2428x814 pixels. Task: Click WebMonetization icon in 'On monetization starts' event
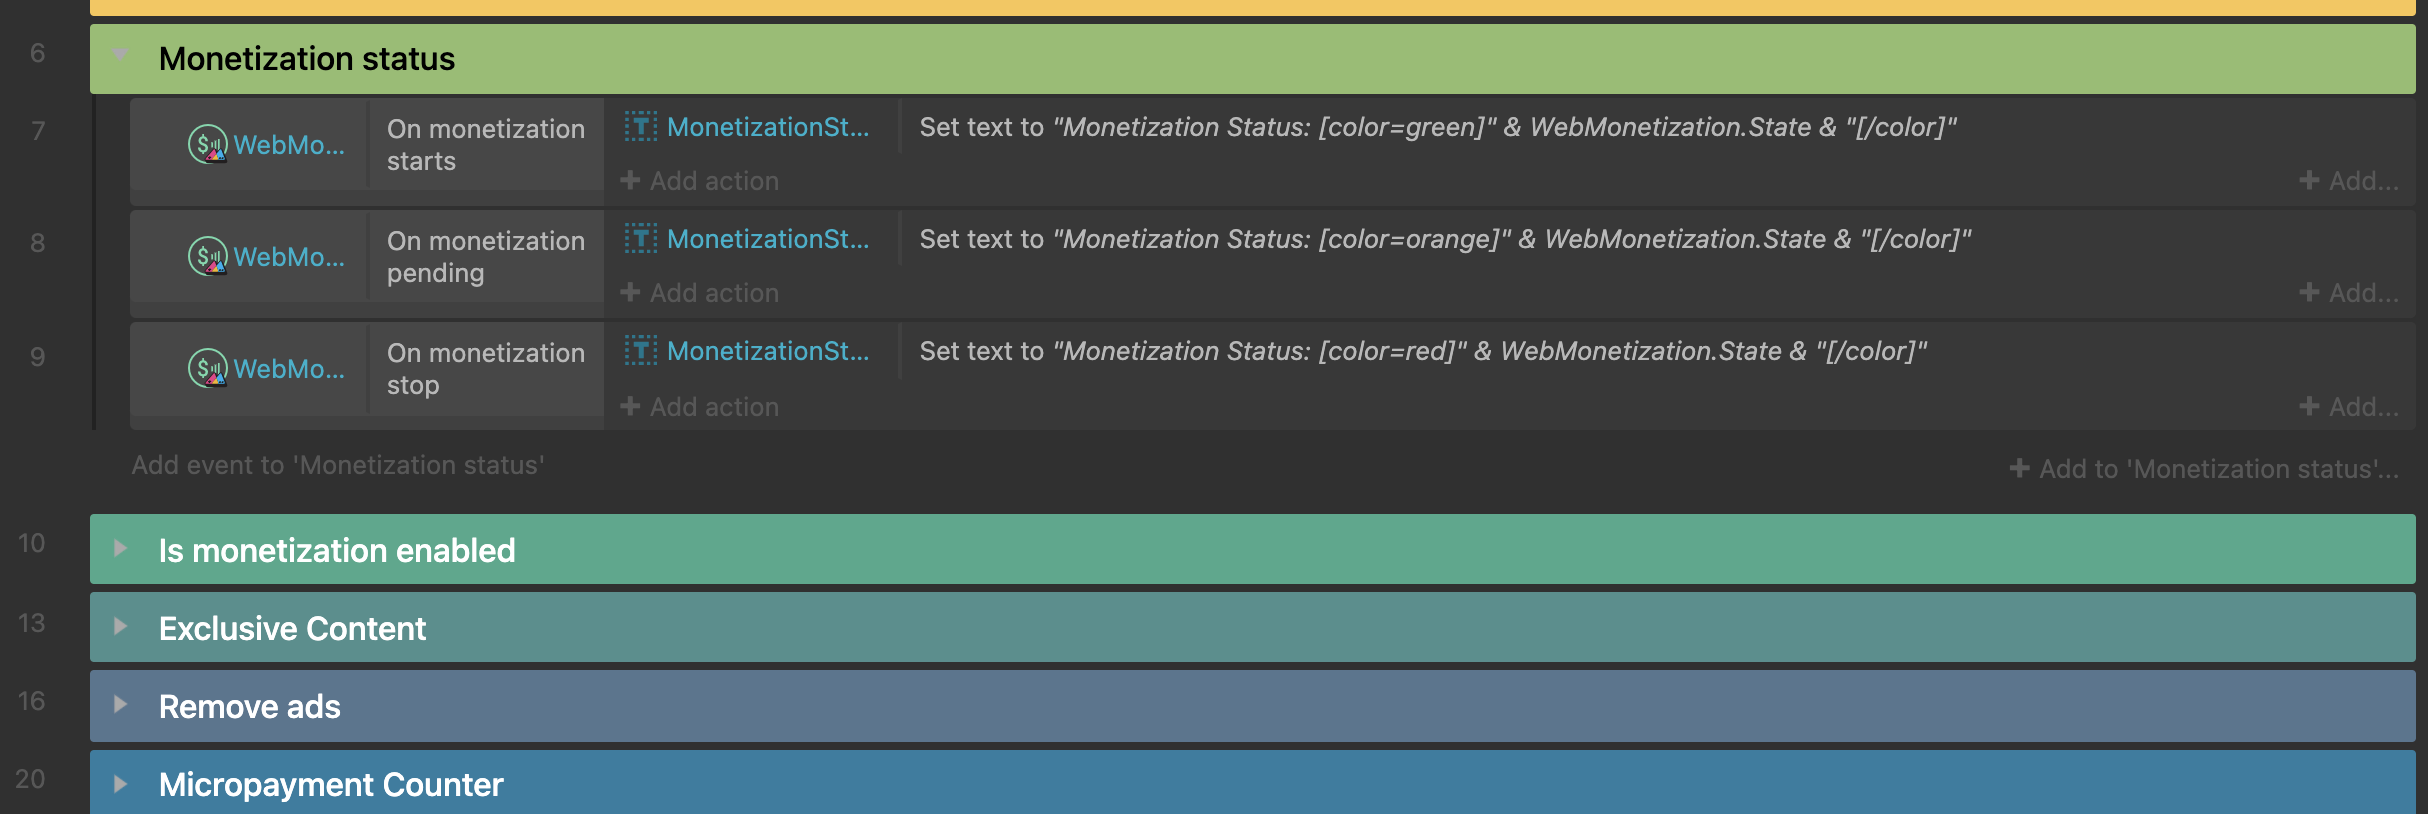coord(208,144)
